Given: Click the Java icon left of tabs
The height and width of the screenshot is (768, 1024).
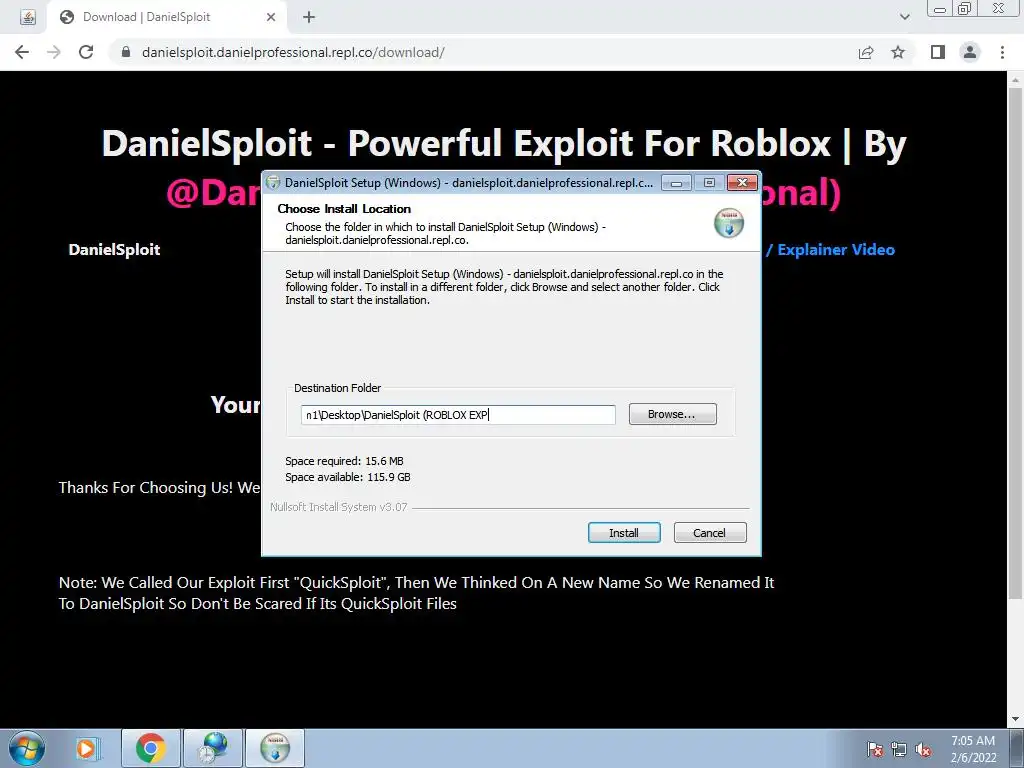Looking at the screenshot, I should (x=27, y=17).
